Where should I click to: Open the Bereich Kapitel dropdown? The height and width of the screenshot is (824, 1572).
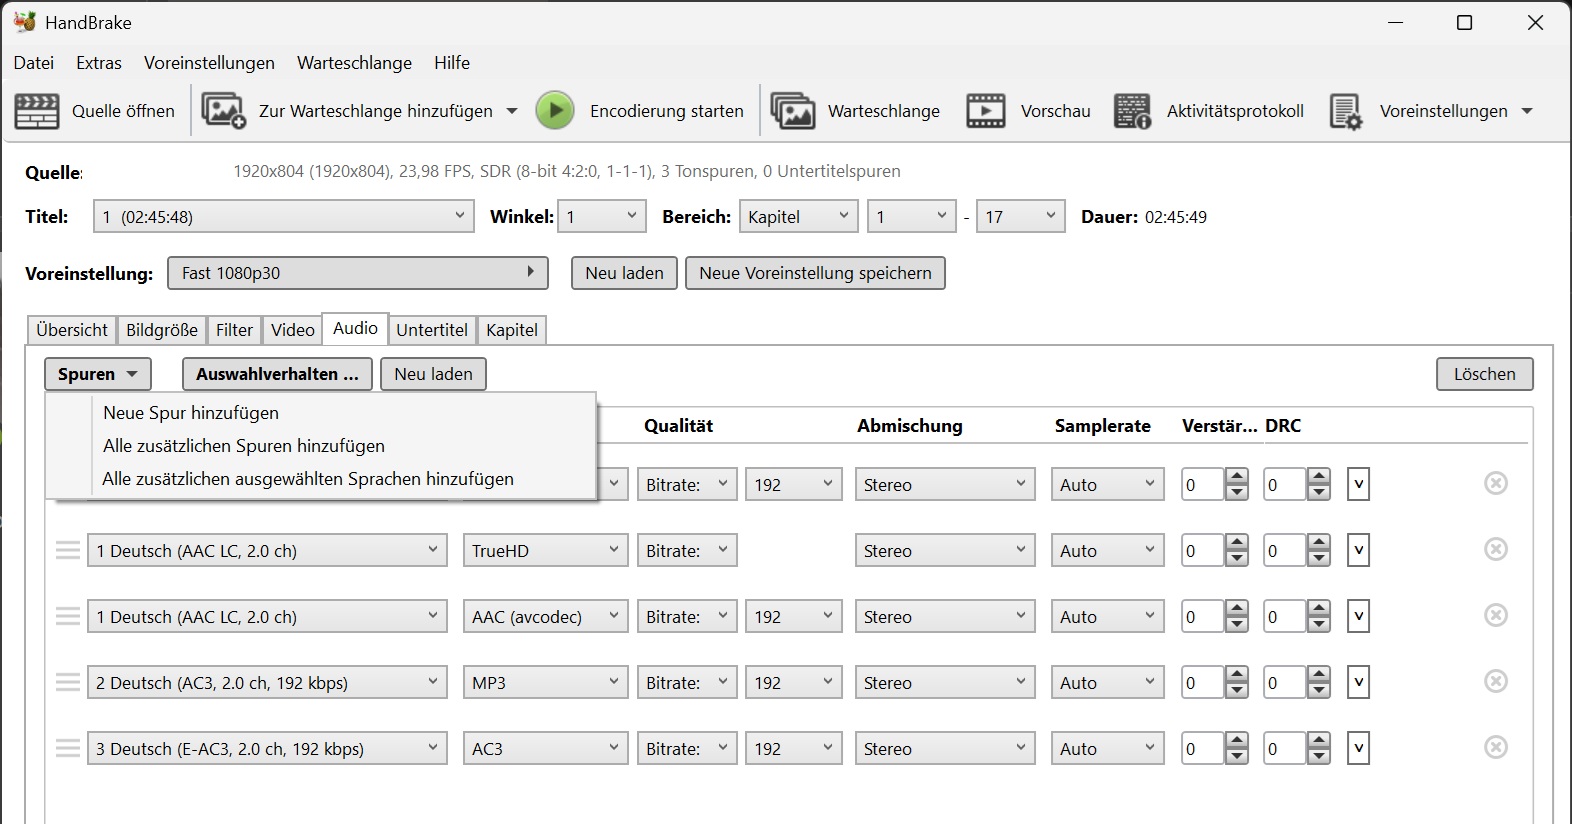click(x=798, y=216)
